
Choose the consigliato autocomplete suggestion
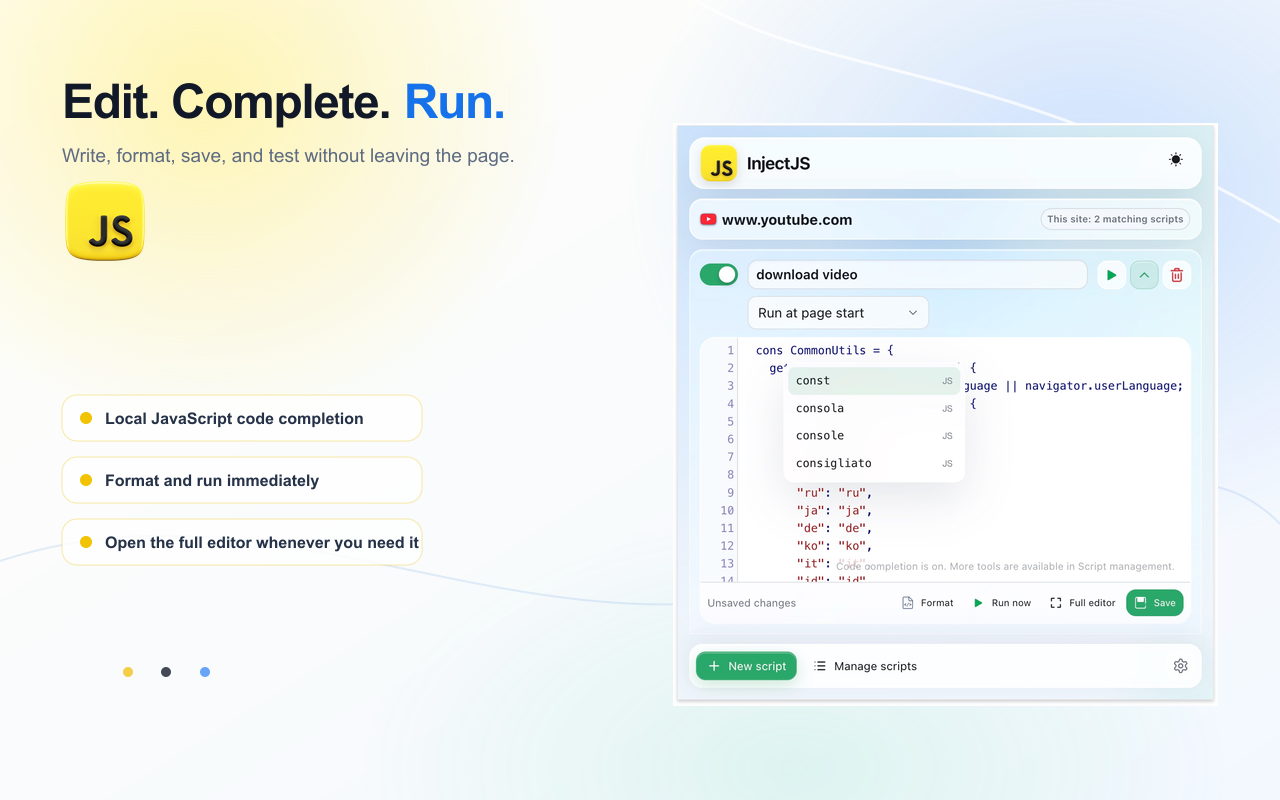(x=874, y=463)
